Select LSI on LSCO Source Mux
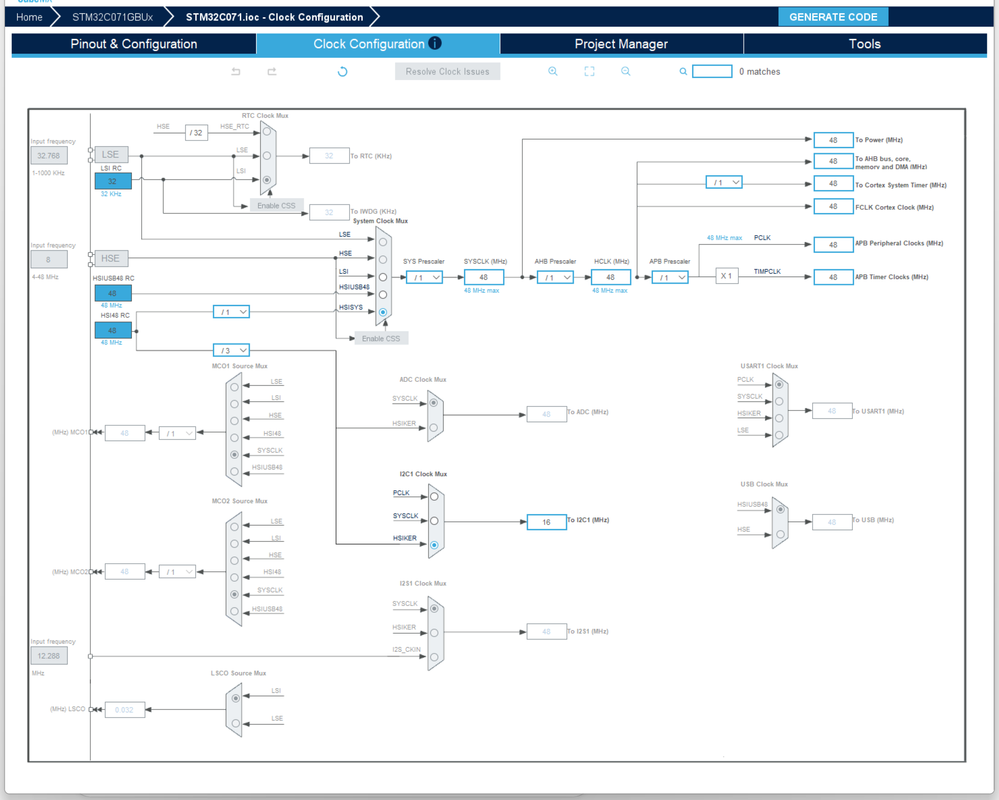Image resolution: width=999 pixels, height=800 pixels. point(236,698)
